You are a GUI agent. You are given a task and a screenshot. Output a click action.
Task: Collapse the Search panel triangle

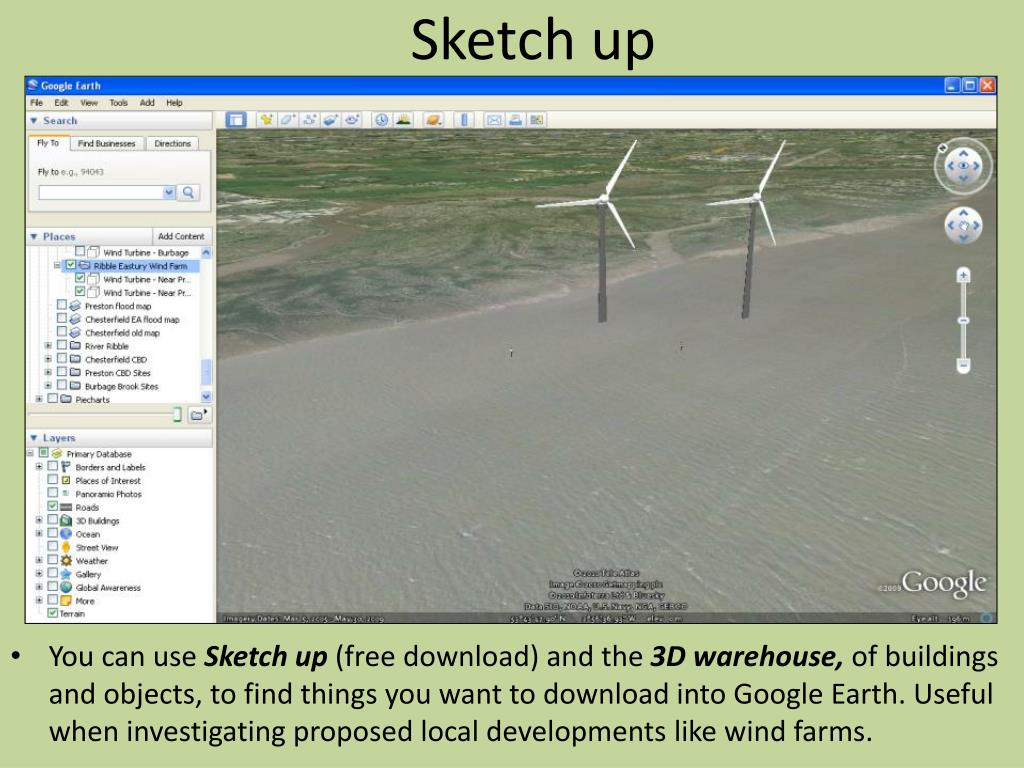pyautogui.click(x=34, y=121)
